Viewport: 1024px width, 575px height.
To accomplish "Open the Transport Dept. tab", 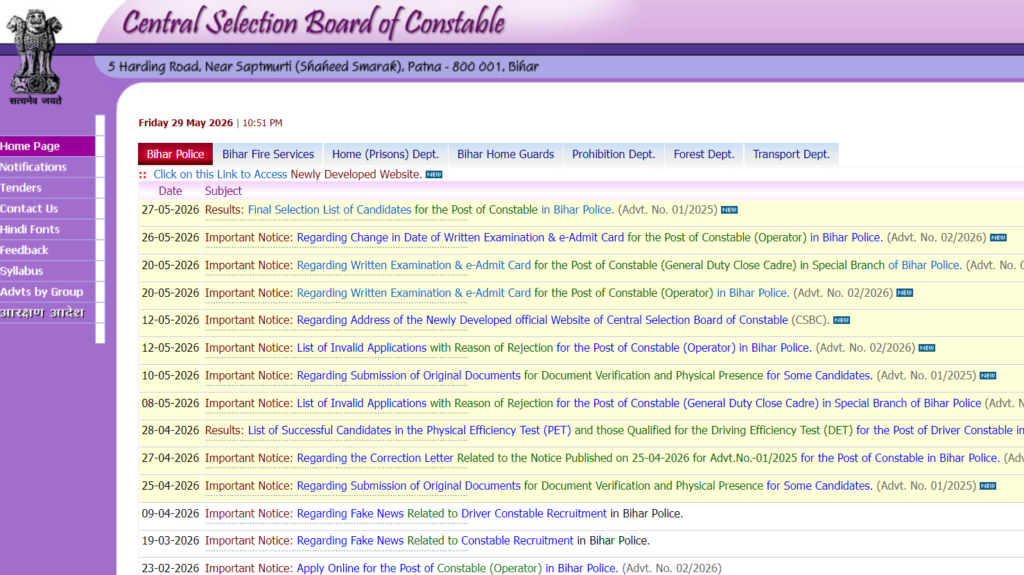I will (x=792, y=154).
